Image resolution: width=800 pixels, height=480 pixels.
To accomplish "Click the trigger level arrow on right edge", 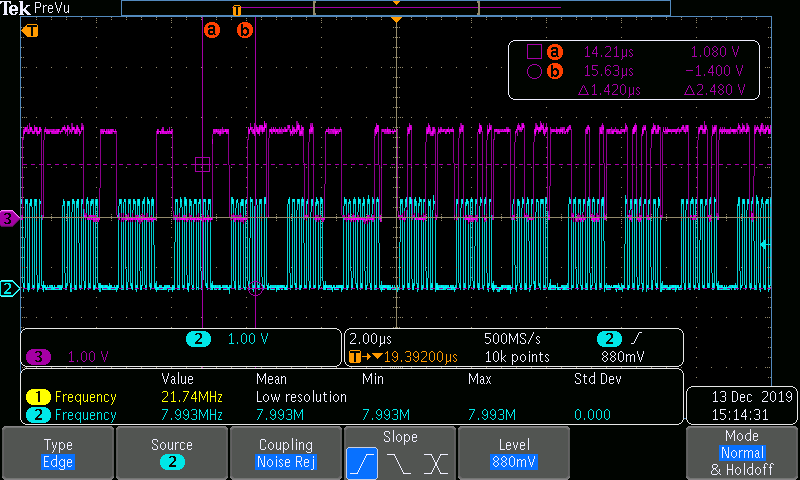I will [765, 244].
